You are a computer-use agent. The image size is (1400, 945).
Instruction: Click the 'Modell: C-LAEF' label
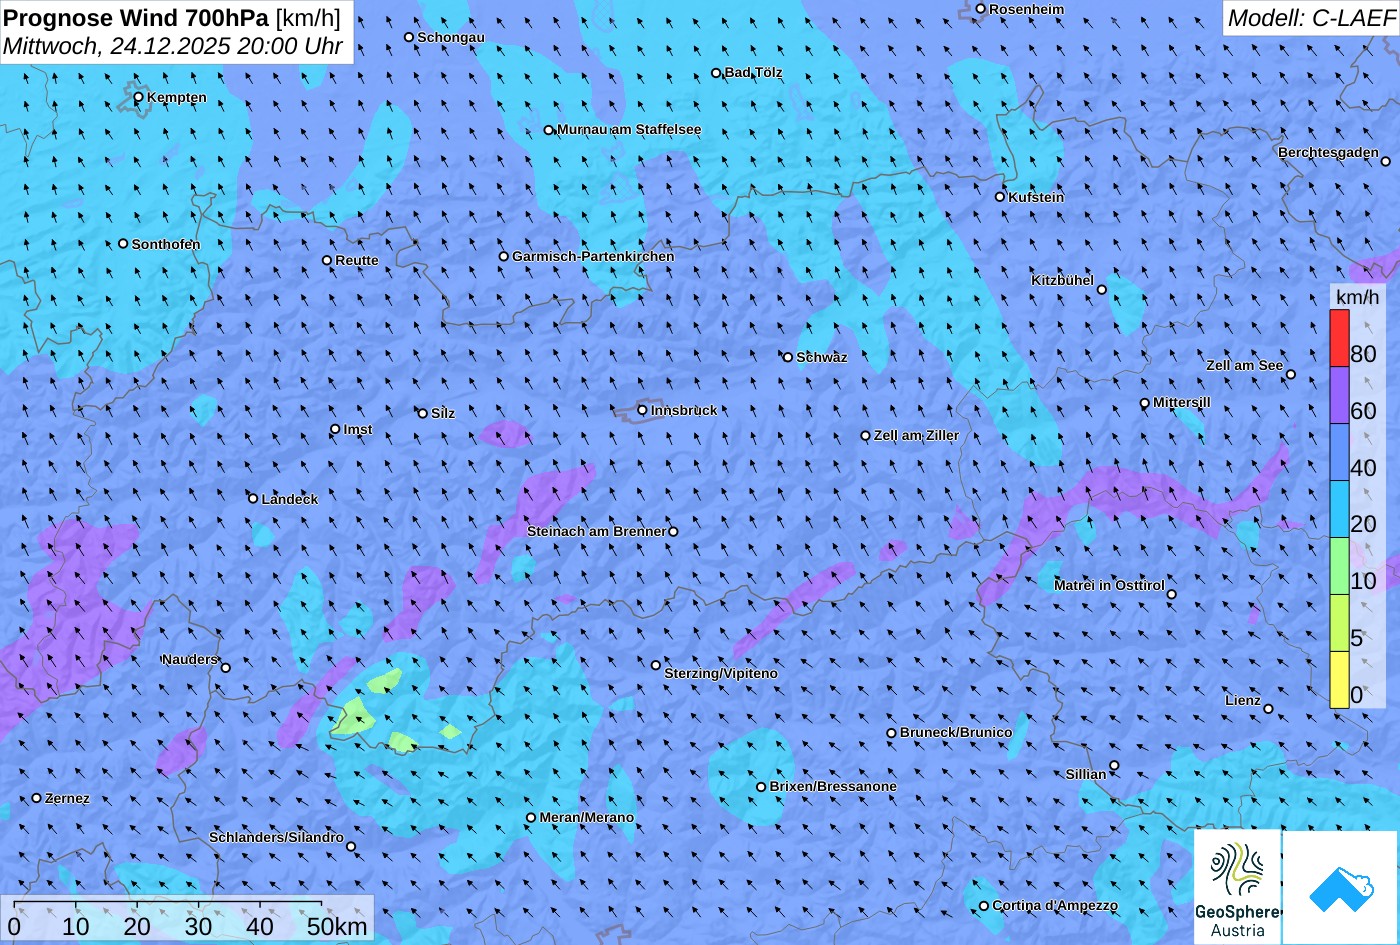(x=1310, y=17)
